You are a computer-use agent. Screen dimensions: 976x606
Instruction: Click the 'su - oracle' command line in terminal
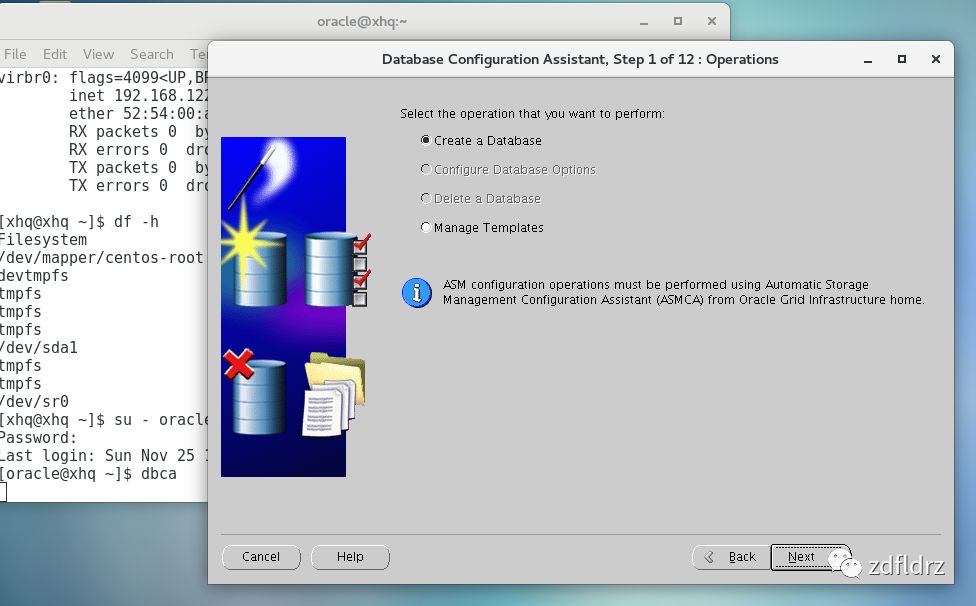[103, 420]
